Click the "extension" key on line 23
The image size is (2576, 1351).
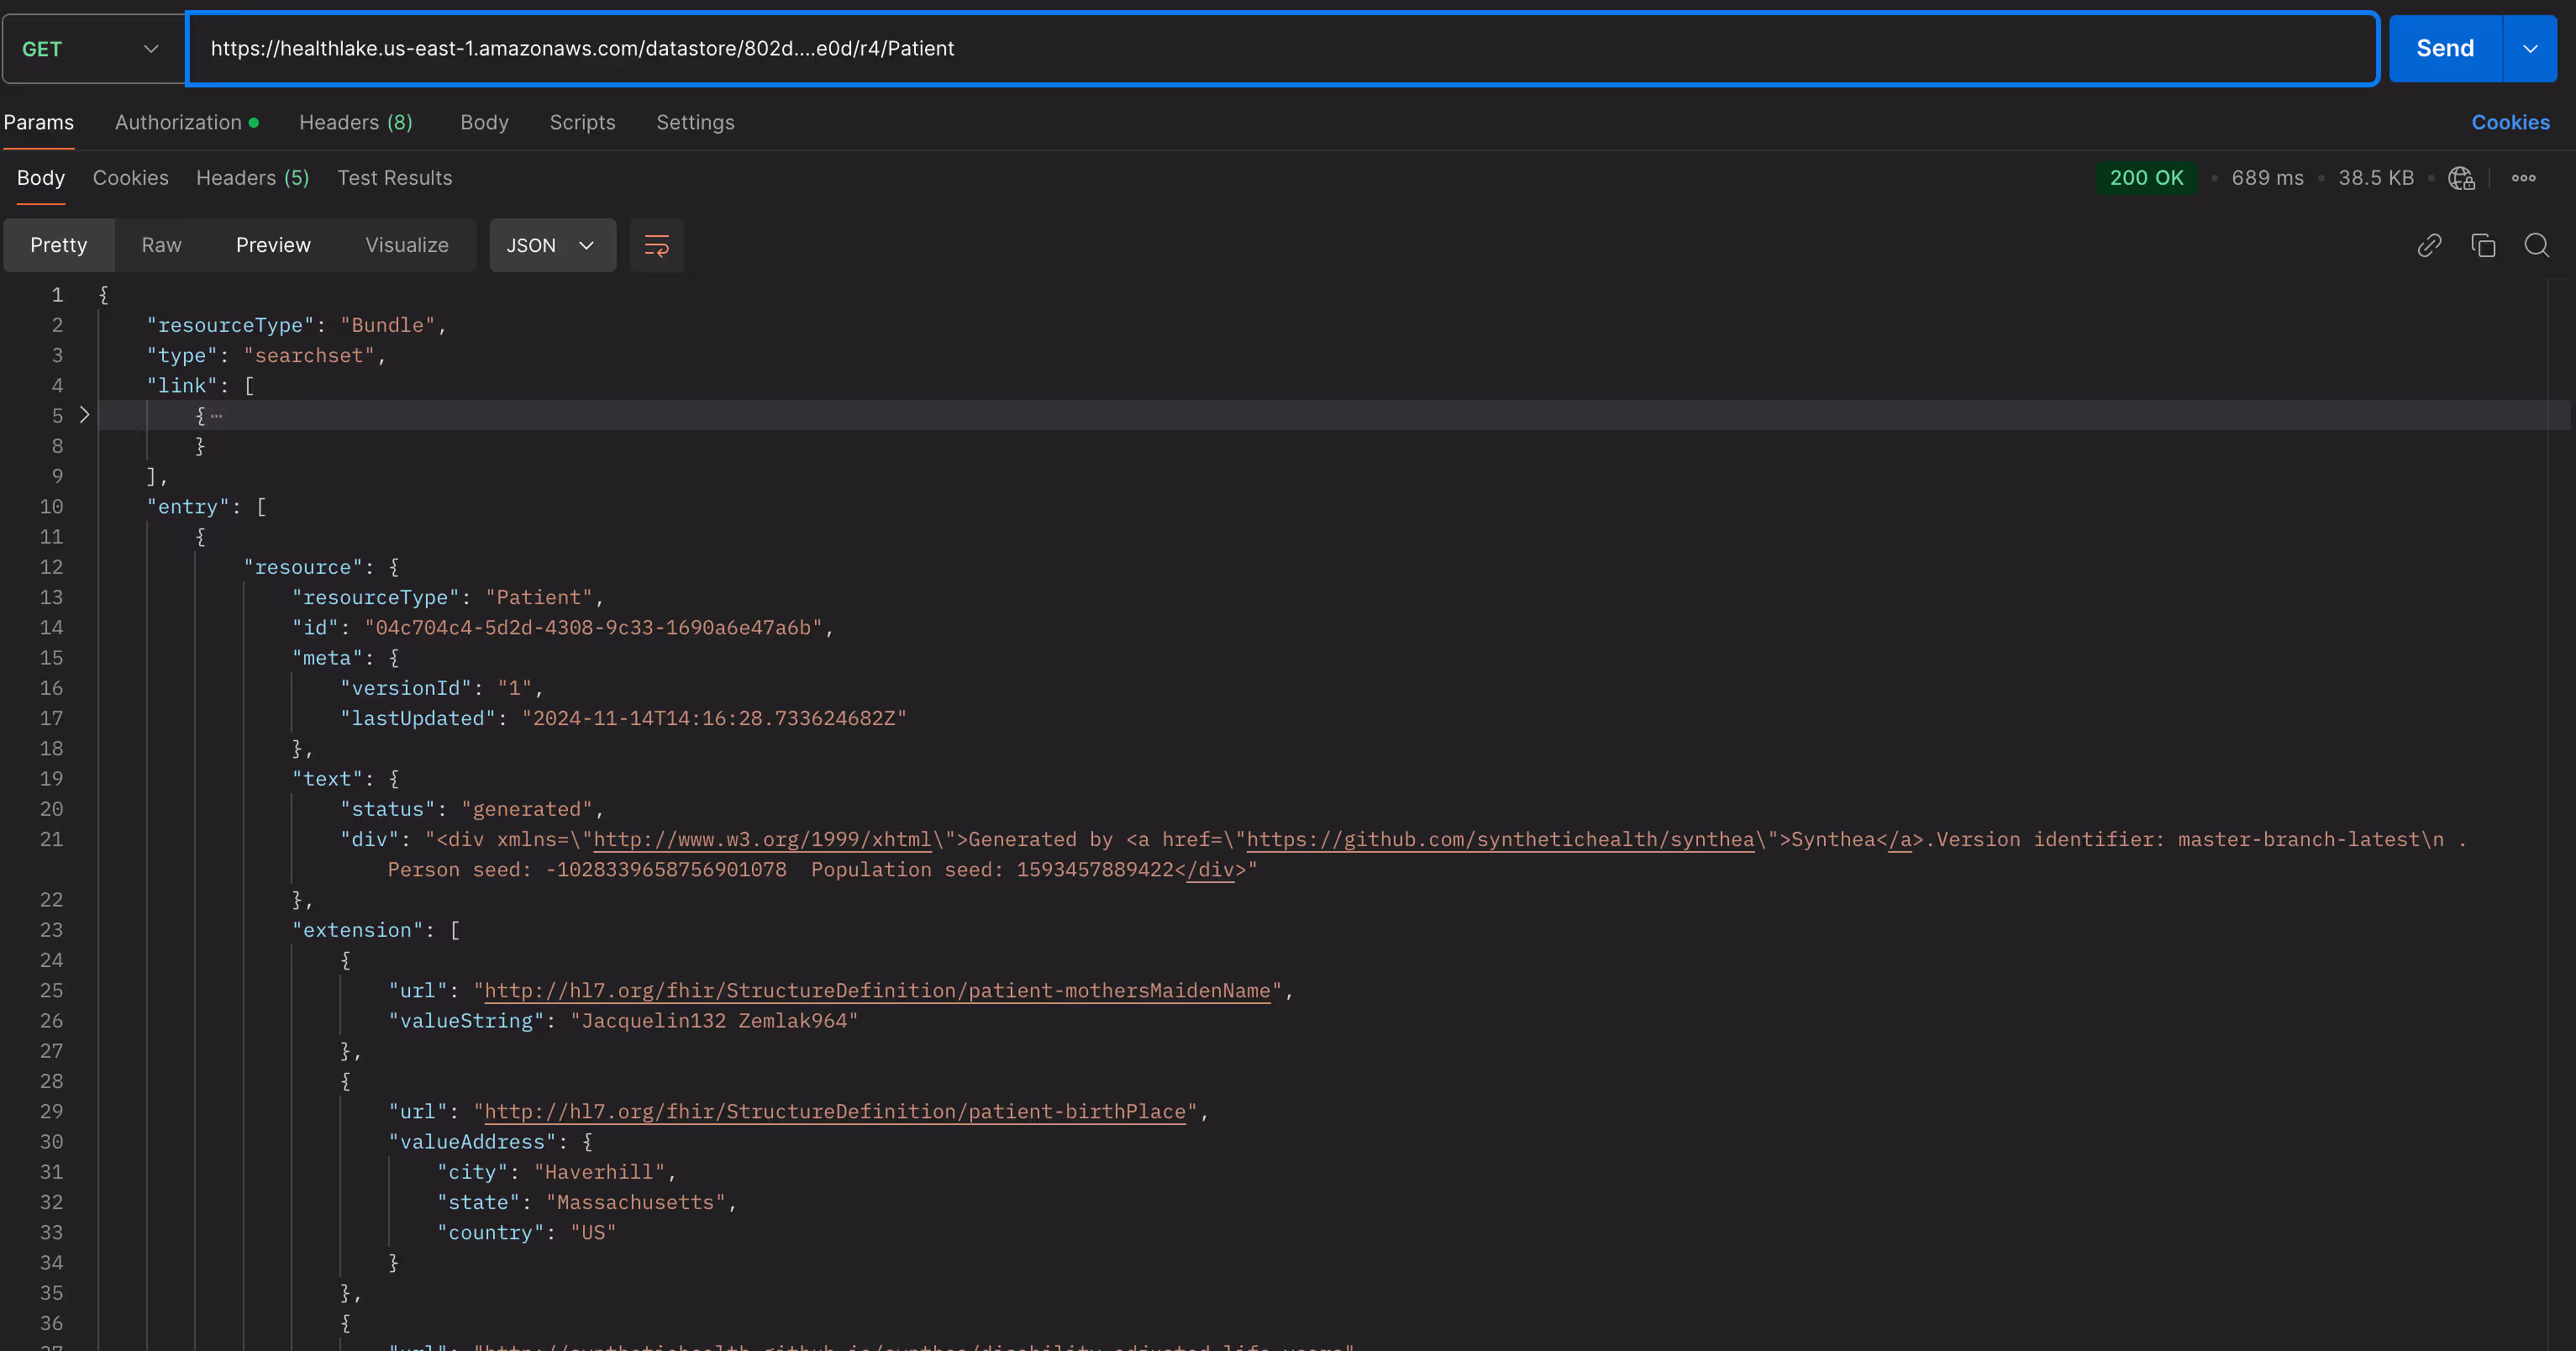coord(358,930)
